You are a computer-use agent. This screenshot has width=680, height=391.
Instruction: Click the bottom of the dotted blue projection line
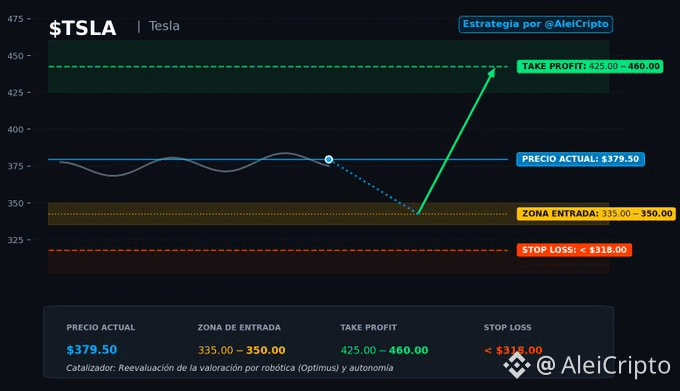tap(417, 213)
